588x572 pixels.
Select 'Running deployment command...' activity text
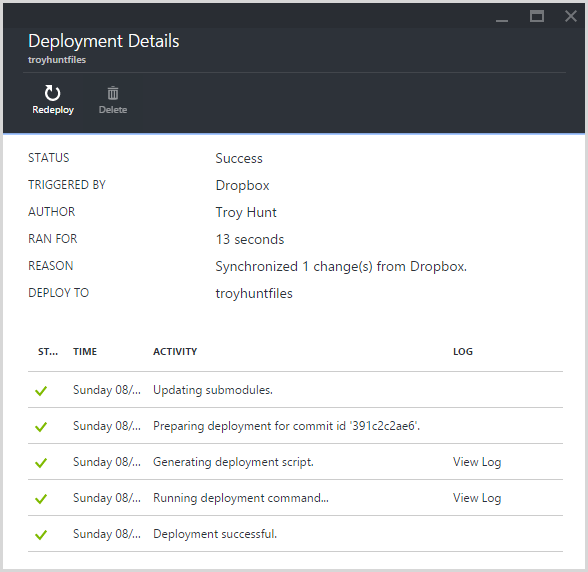coord(241,498)
